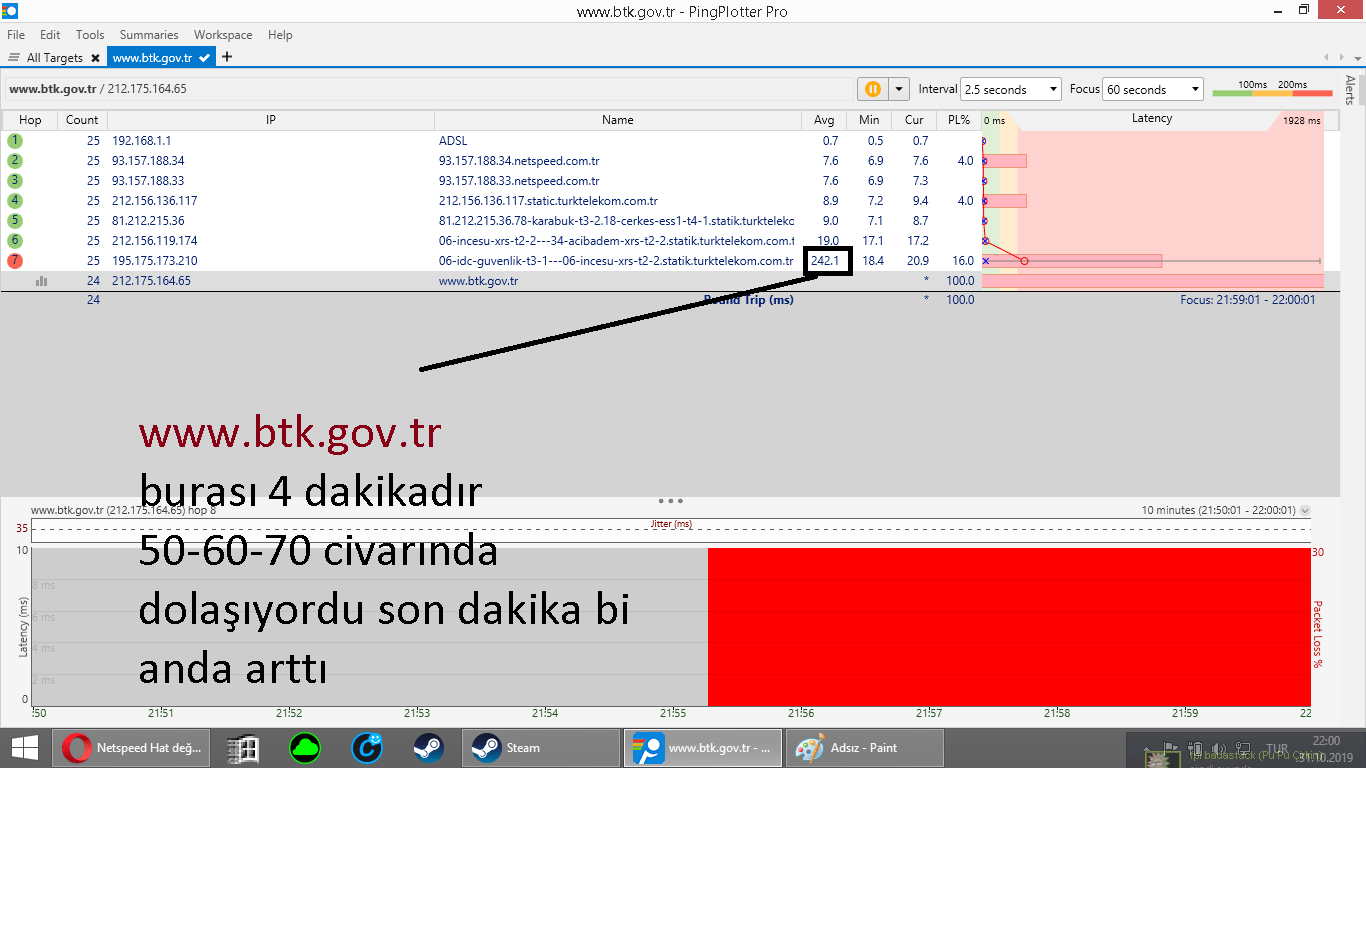Switch to the All Targets tab

tap(55, 58)
